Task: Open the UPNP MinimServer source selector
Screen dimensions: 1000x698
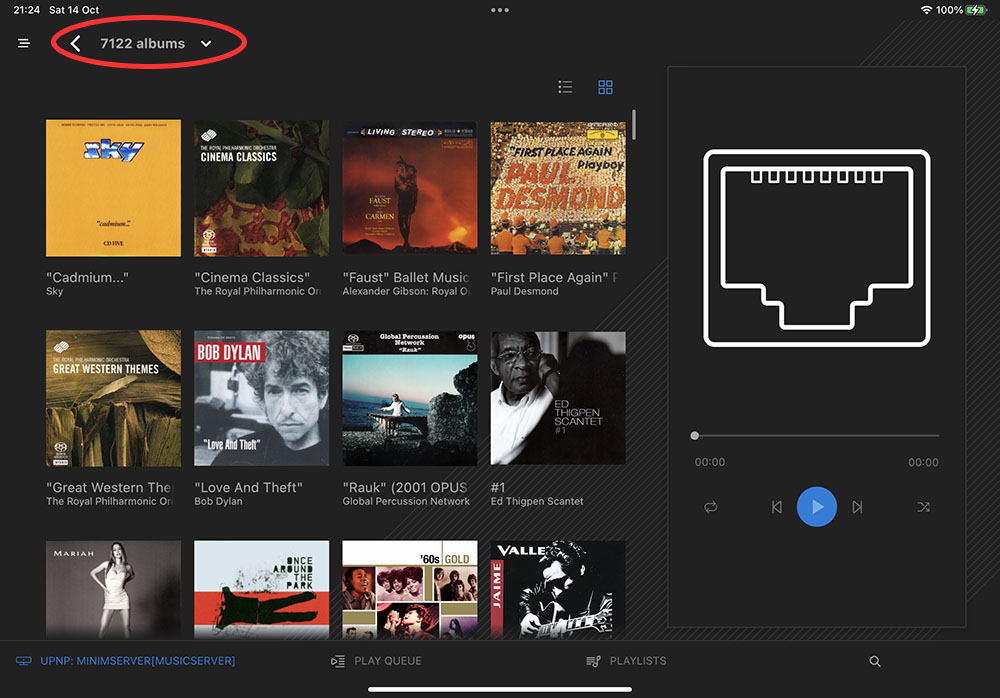Action: pyautogui.click(x=126, y=661)
